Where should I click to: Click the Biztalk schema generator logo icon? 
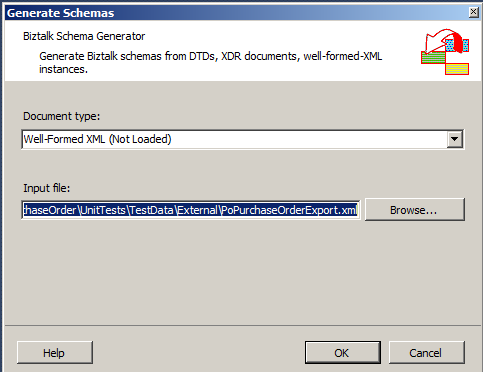[x=445, y=52]
